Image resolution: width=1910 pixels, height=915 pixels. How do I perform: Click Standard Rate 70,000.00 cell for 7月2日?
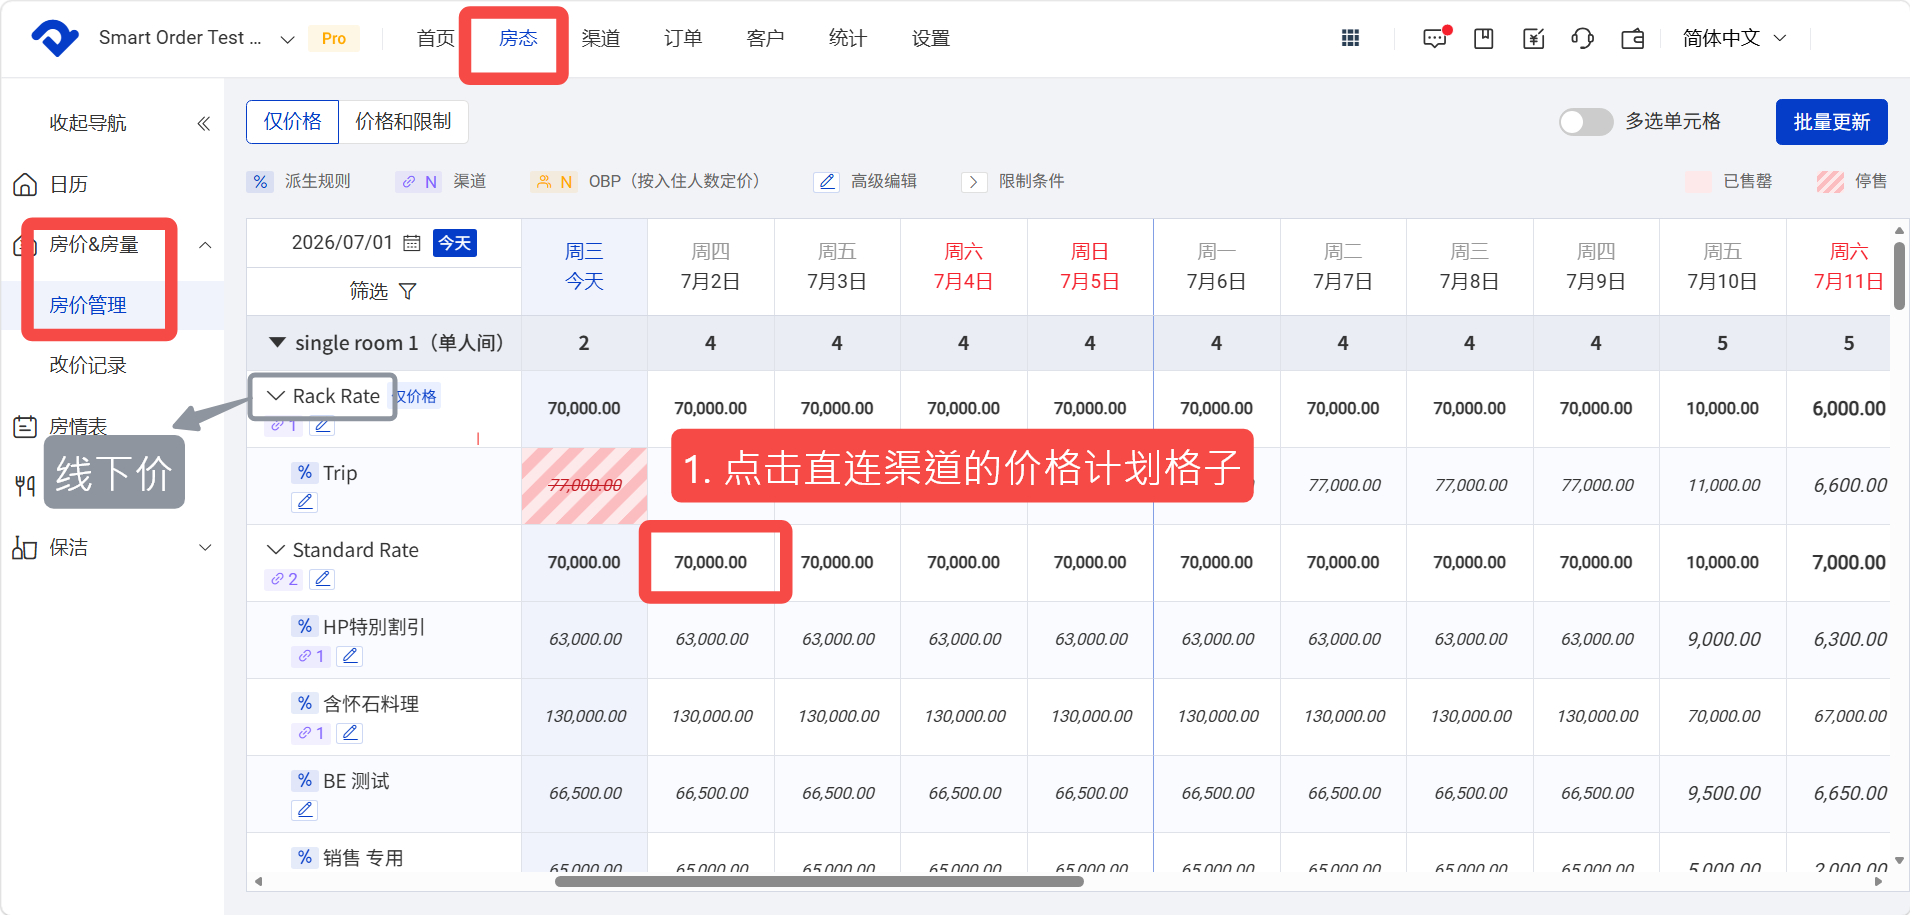point(711,562)
